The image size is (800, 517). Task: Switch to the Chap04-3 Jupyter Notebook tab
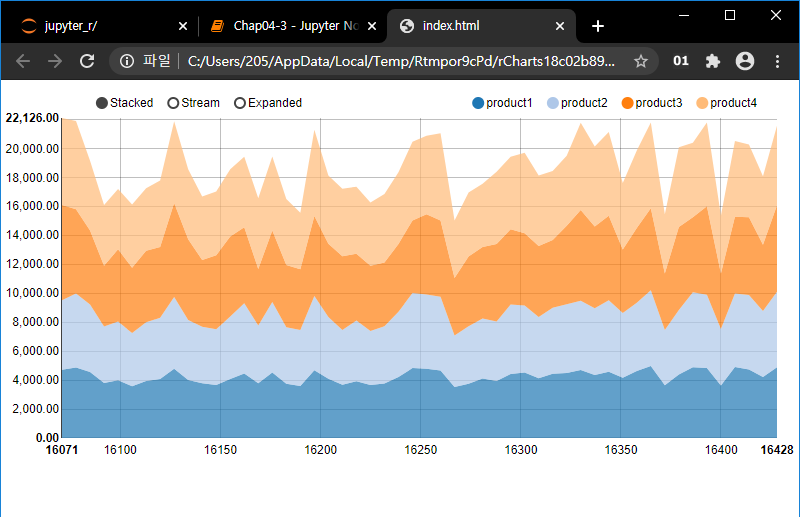point(293,26)
